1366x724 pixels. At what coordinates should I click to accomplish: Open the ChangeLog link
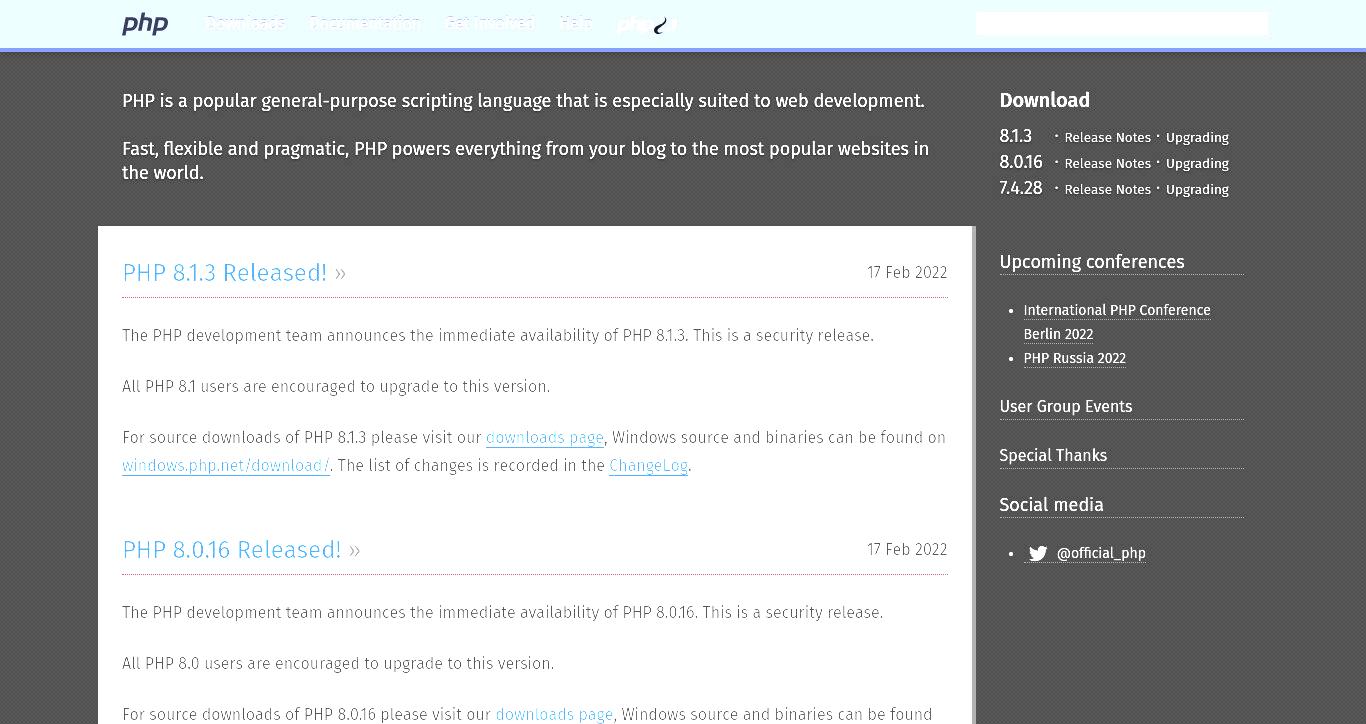(648, 466)
